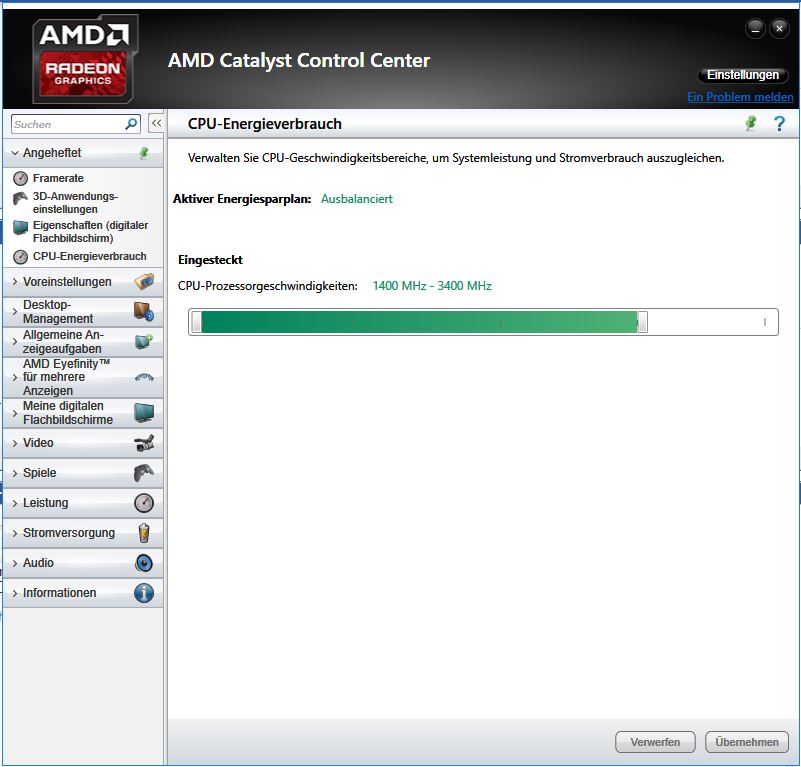Click the Audio speaker icon

pos(144,563)
